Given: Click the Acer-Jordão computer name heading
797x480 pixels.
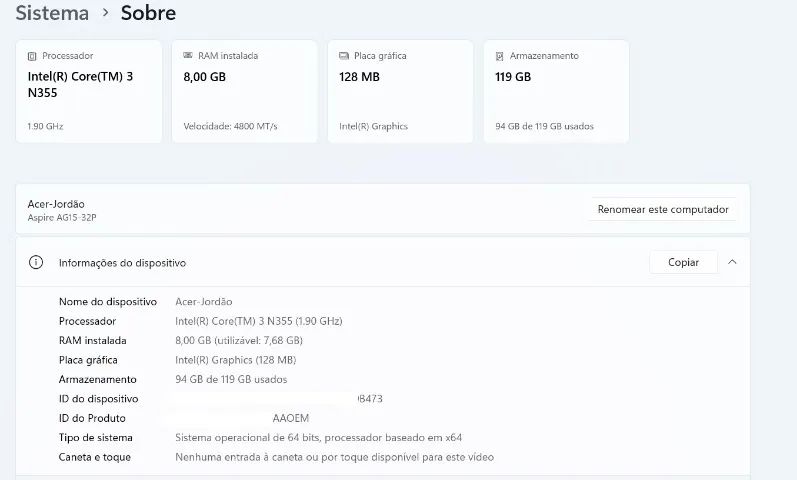Looking at the screenshot, I should [56, 204].
